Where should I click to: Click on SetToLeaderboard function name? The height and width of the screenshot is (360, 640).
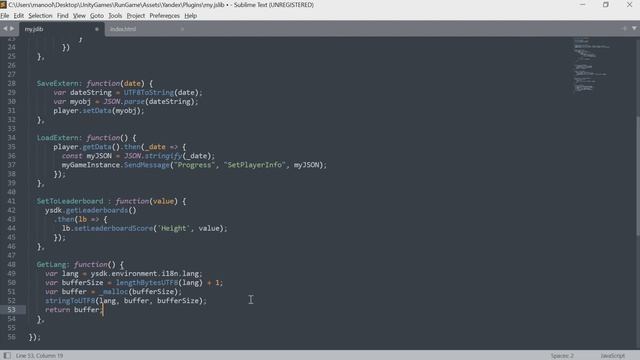pos(70,201)
